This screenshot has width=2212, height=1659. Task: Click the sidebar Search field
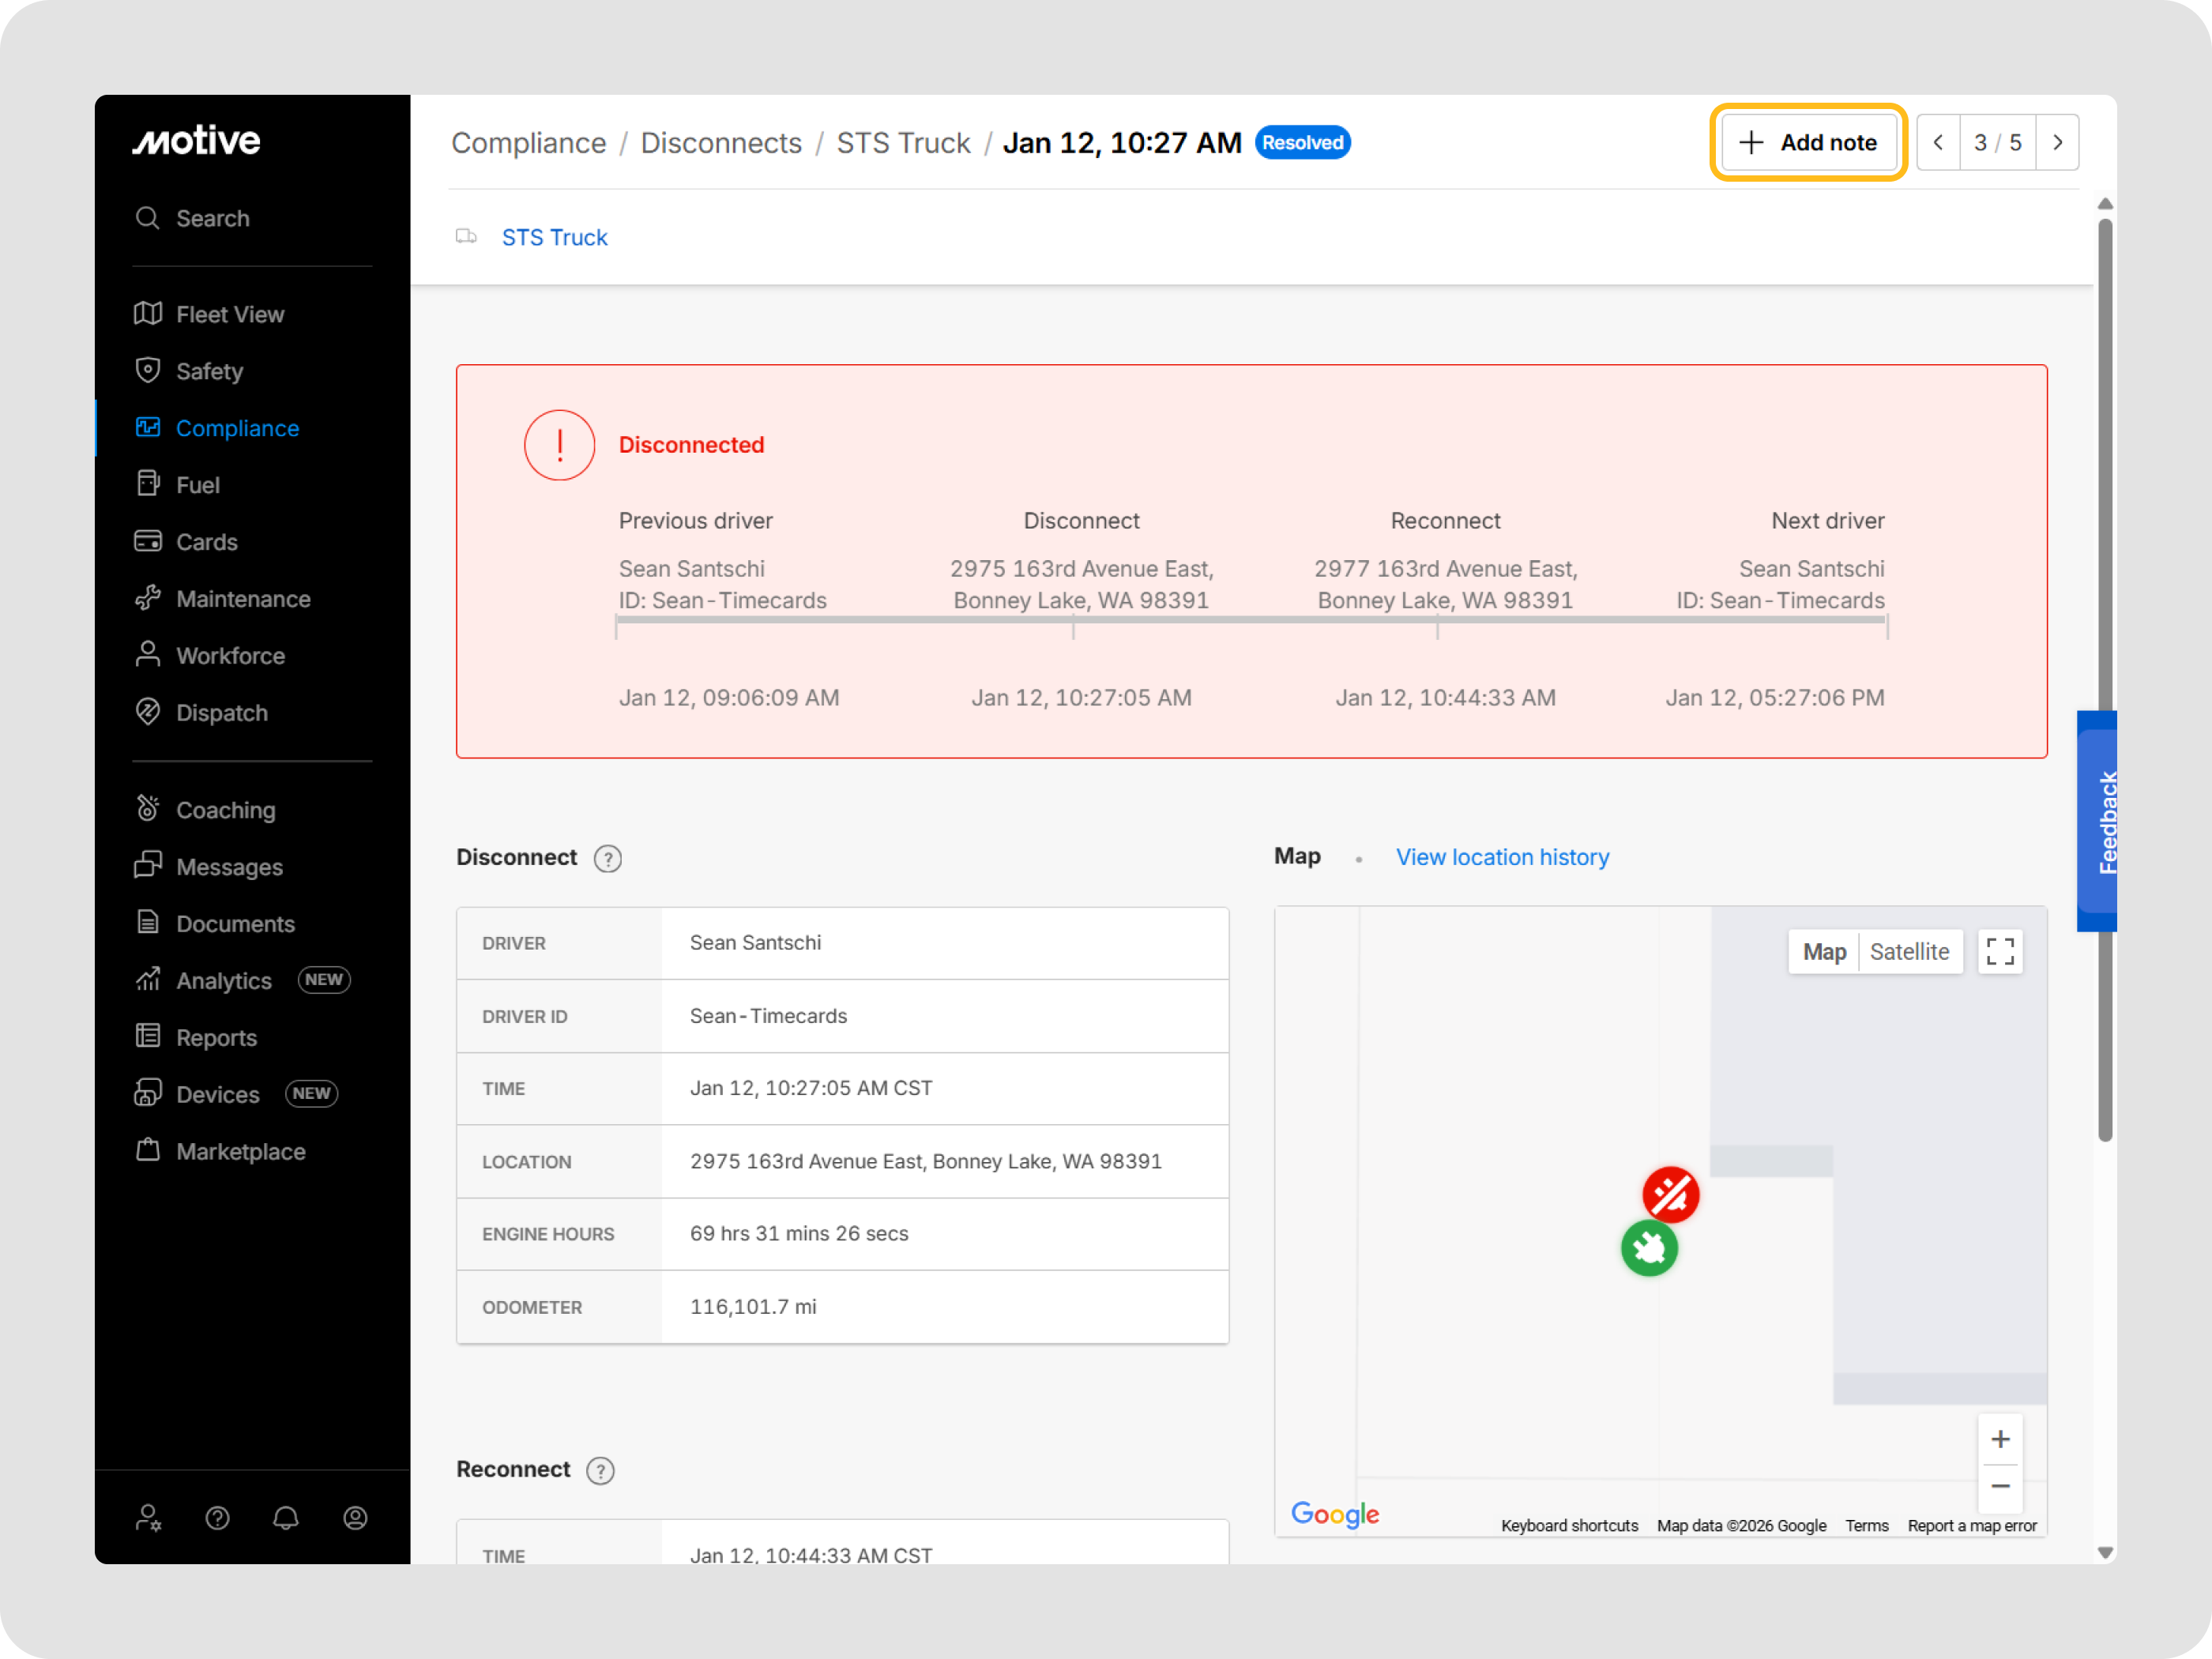212,218
